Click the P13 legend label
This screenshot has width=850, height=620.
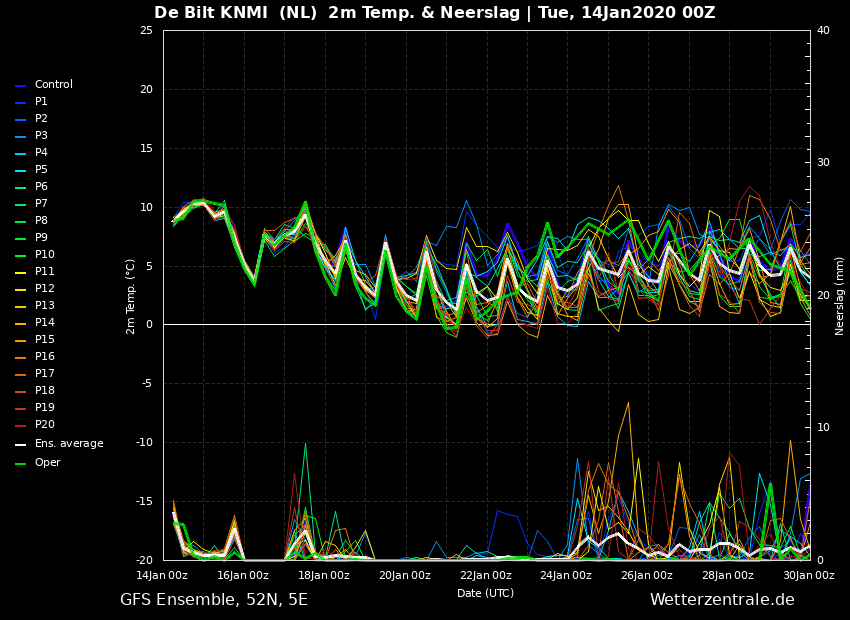(x=44, y=306)
